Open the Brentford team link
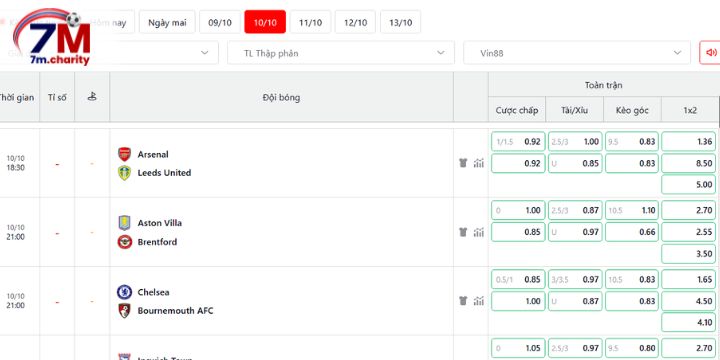Screen dimensions: 720x360 coord(157,242)
